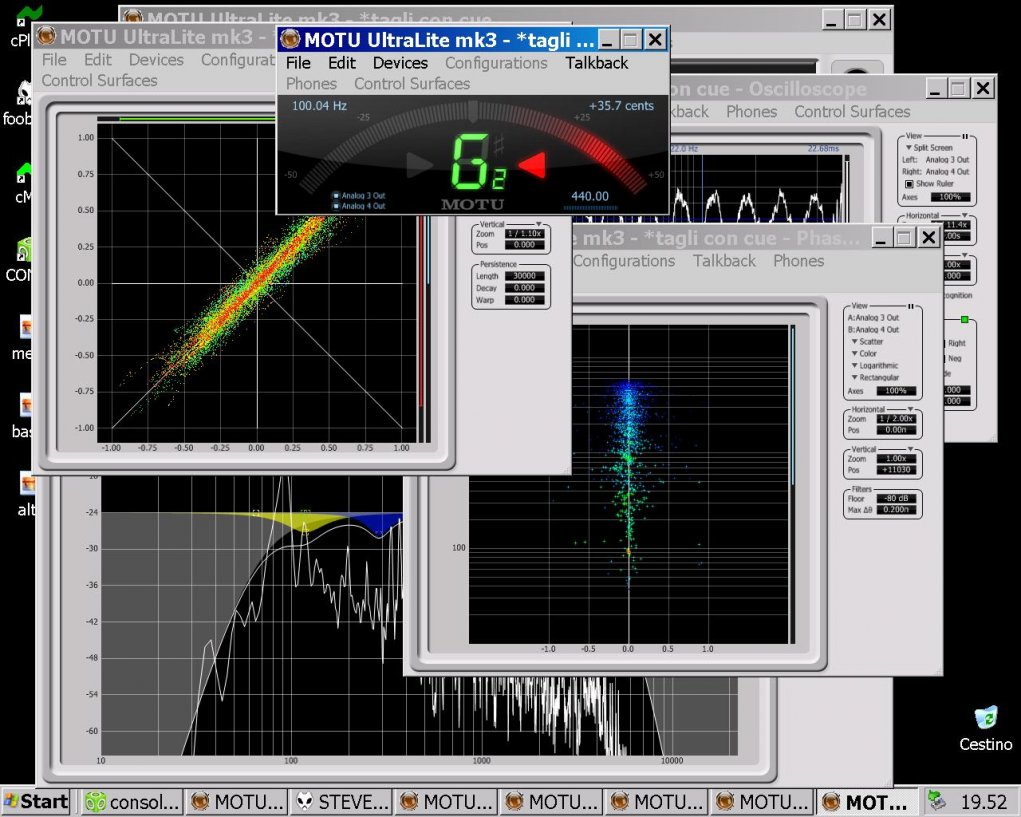Edit Filters Max Δθ 0.200π value
The width and height of the screenshot is (1021, 817).
tap(896, 510)
